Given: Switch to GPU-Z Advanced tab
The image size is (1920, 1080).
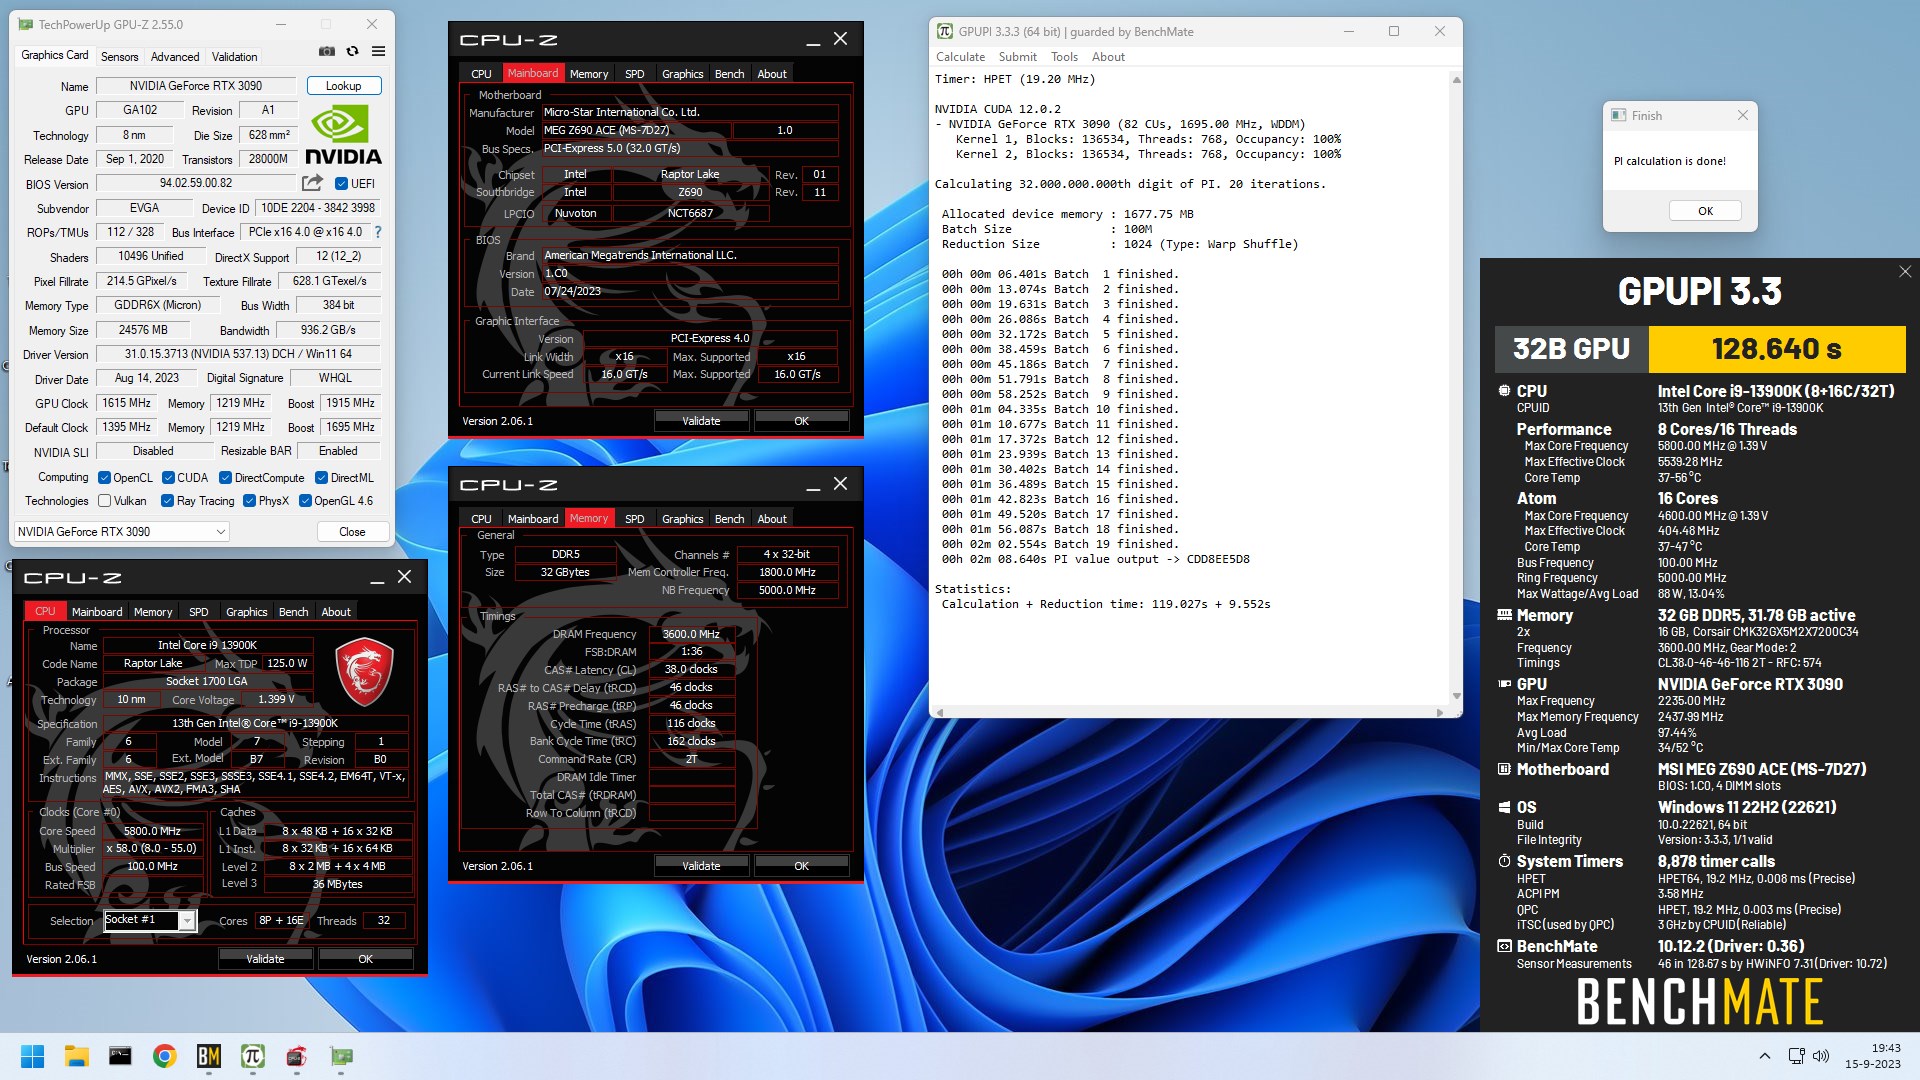Looking at the screenshot, I should point(175,57).
